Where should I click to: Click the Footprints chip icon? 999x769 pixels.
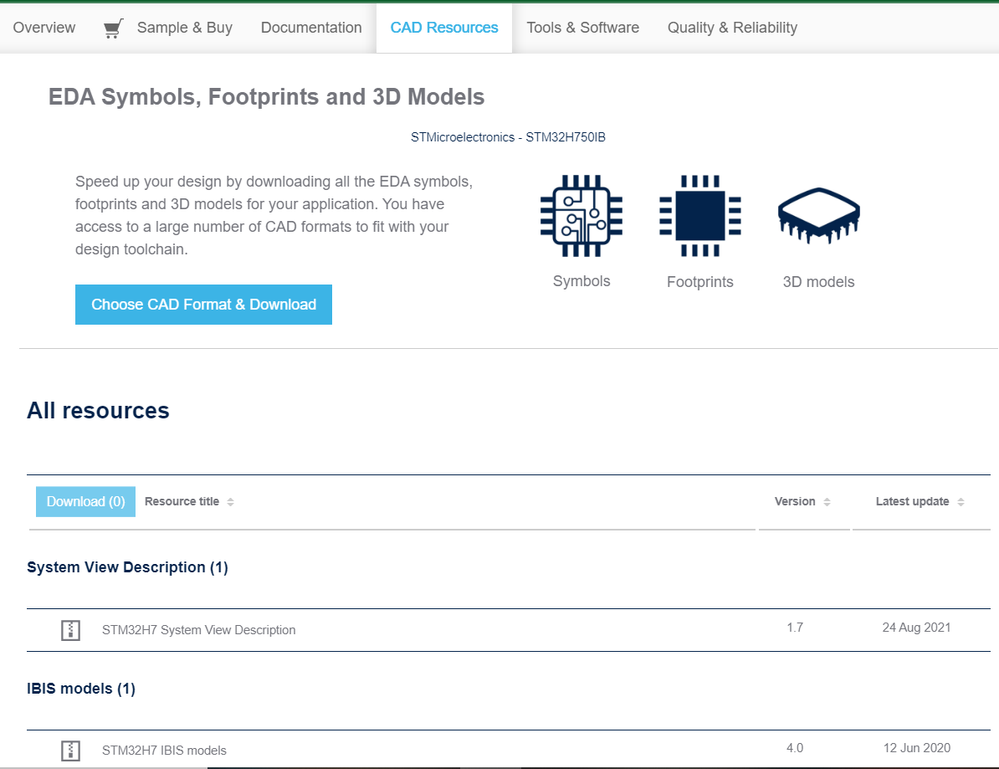point(700,216)
